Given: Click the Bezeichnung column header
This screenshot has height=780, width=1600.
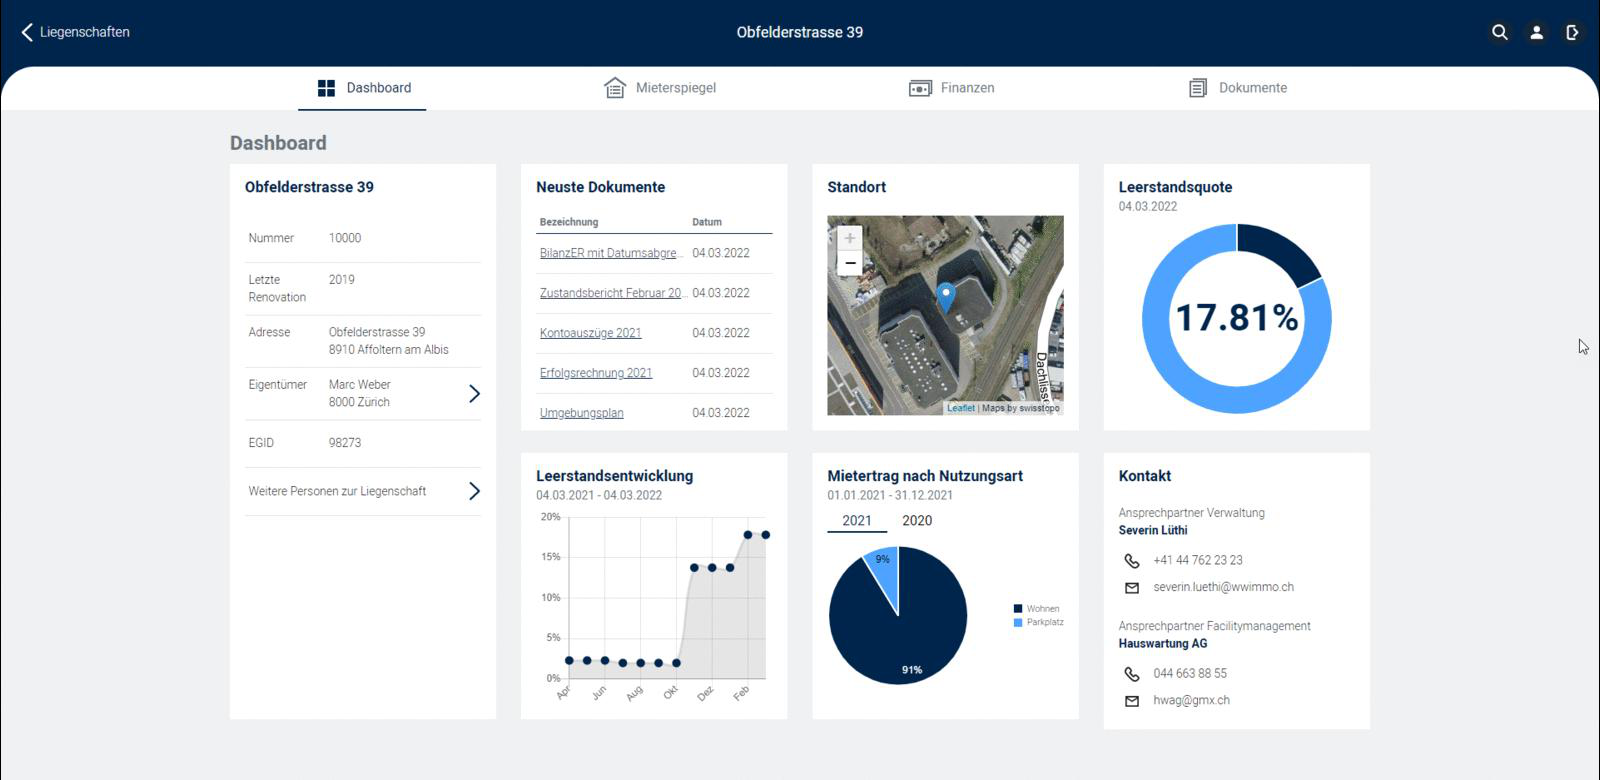Looking at the screenshot, I should click(x=569, y=222).
